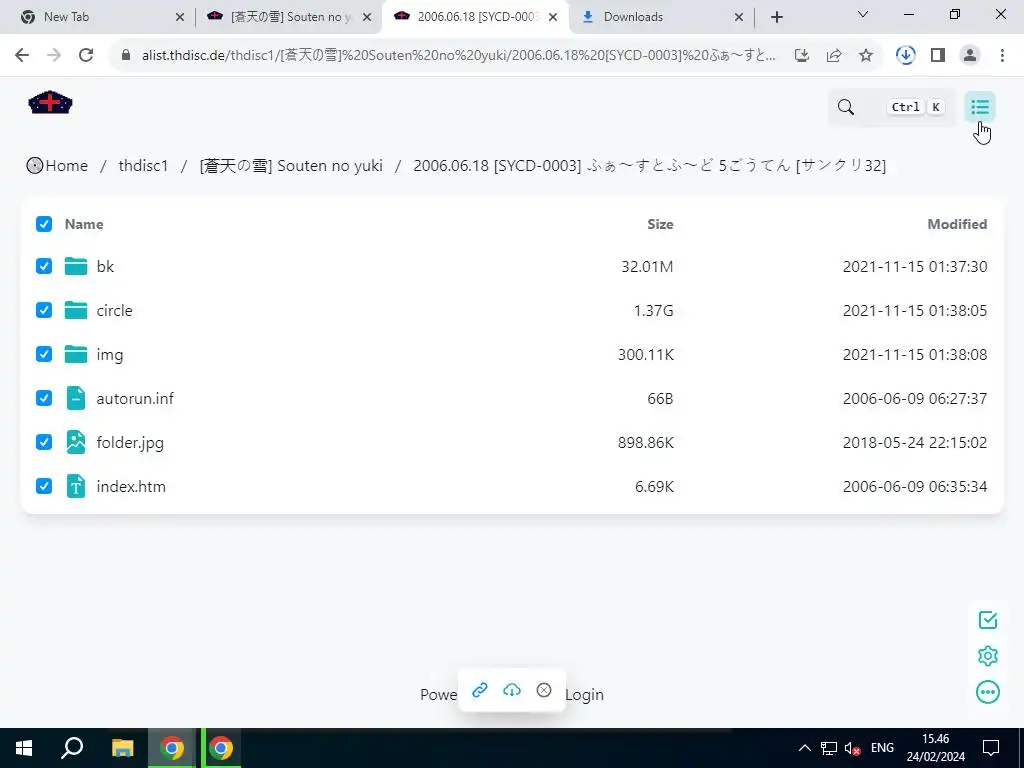Toggle the select-all checkbox beside Name
The image size is (1024, 768).
pos(44,224)
